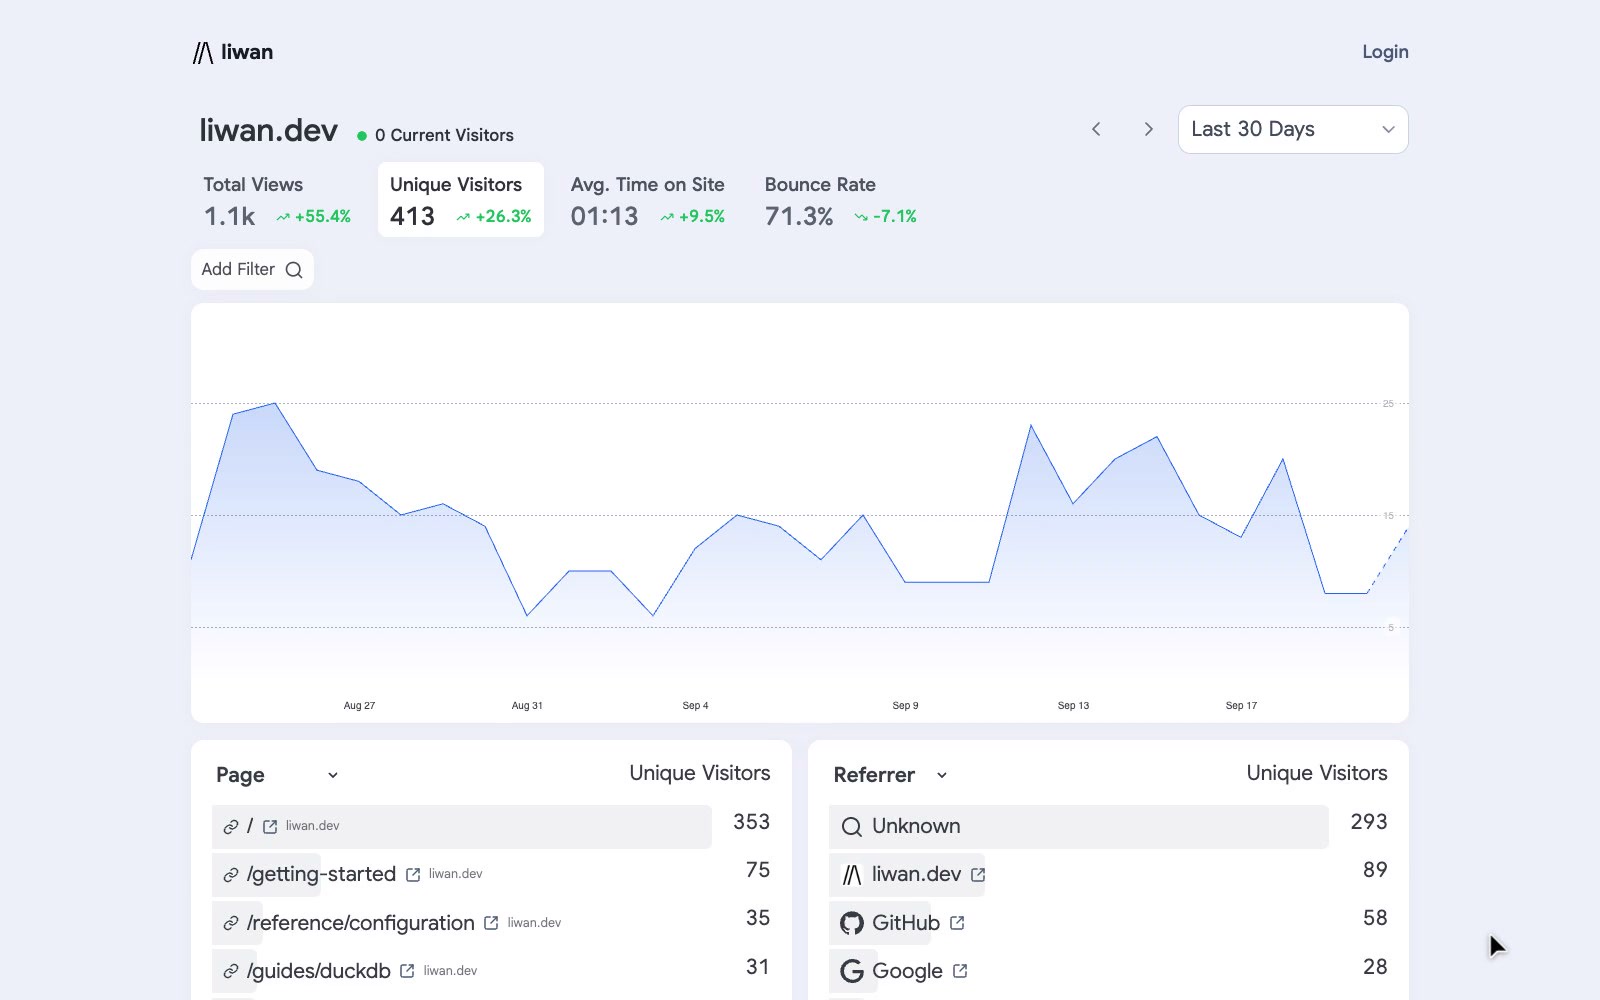Open Google referrer external link icon
Viewport: 1600px width, 1000px height.
point(960,971)
